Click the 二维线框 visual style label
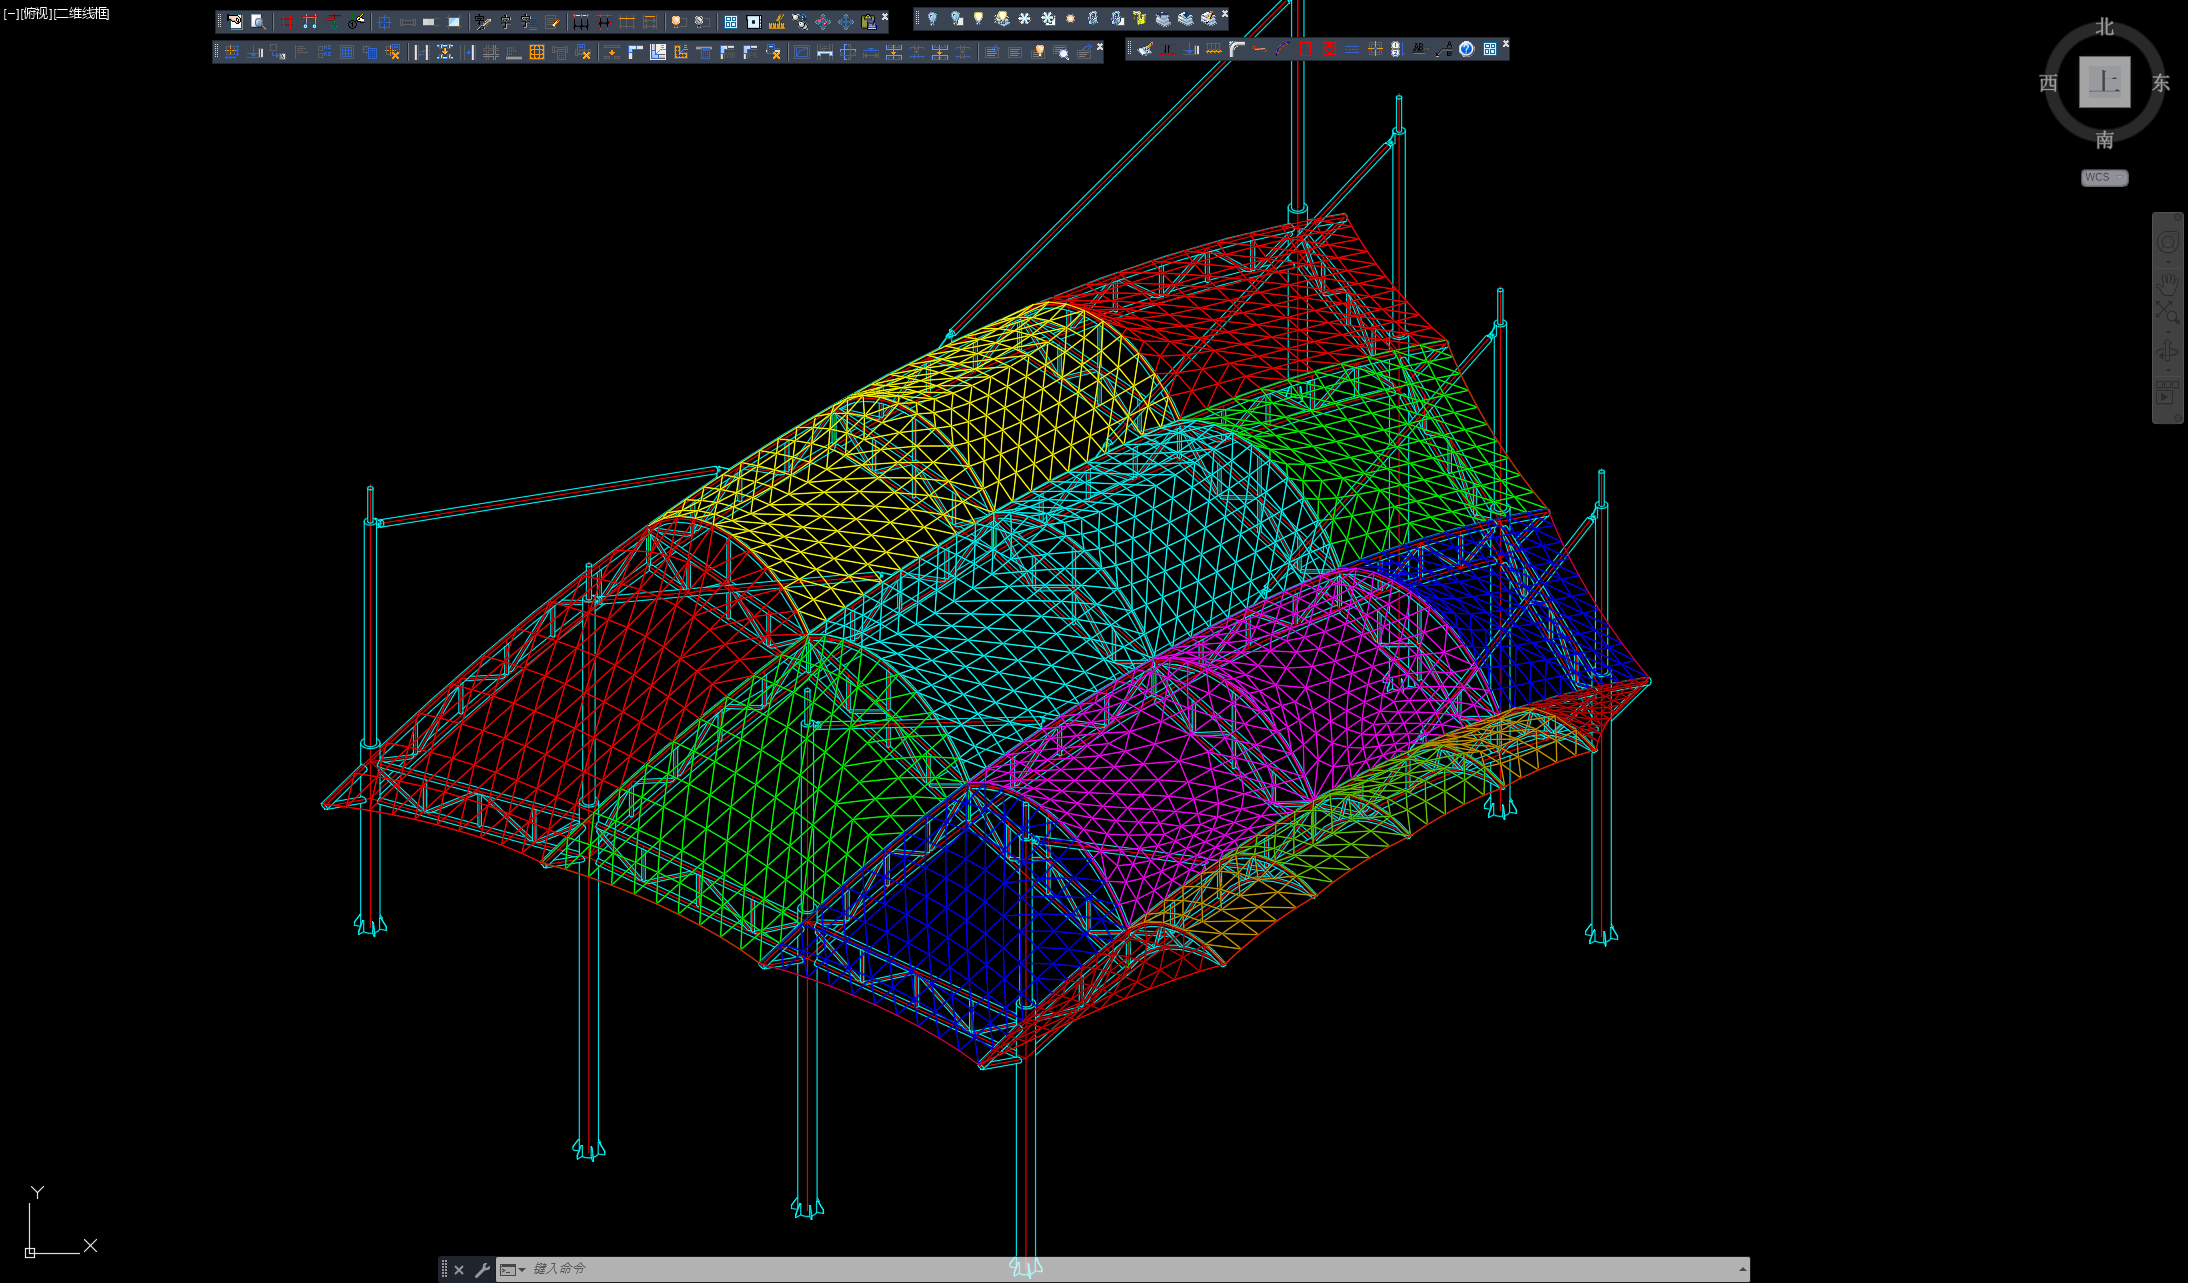Viewport: 2188px width, 1283px height. point(82,13)
